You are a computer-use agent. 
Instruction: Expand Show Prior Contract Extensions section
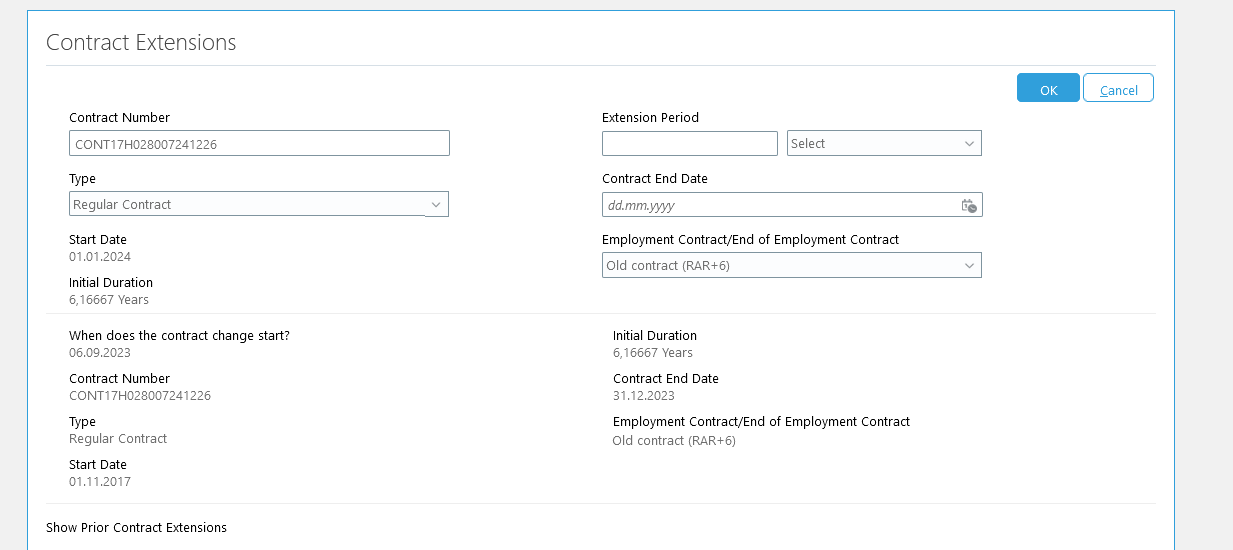click(x=136, y=527)
